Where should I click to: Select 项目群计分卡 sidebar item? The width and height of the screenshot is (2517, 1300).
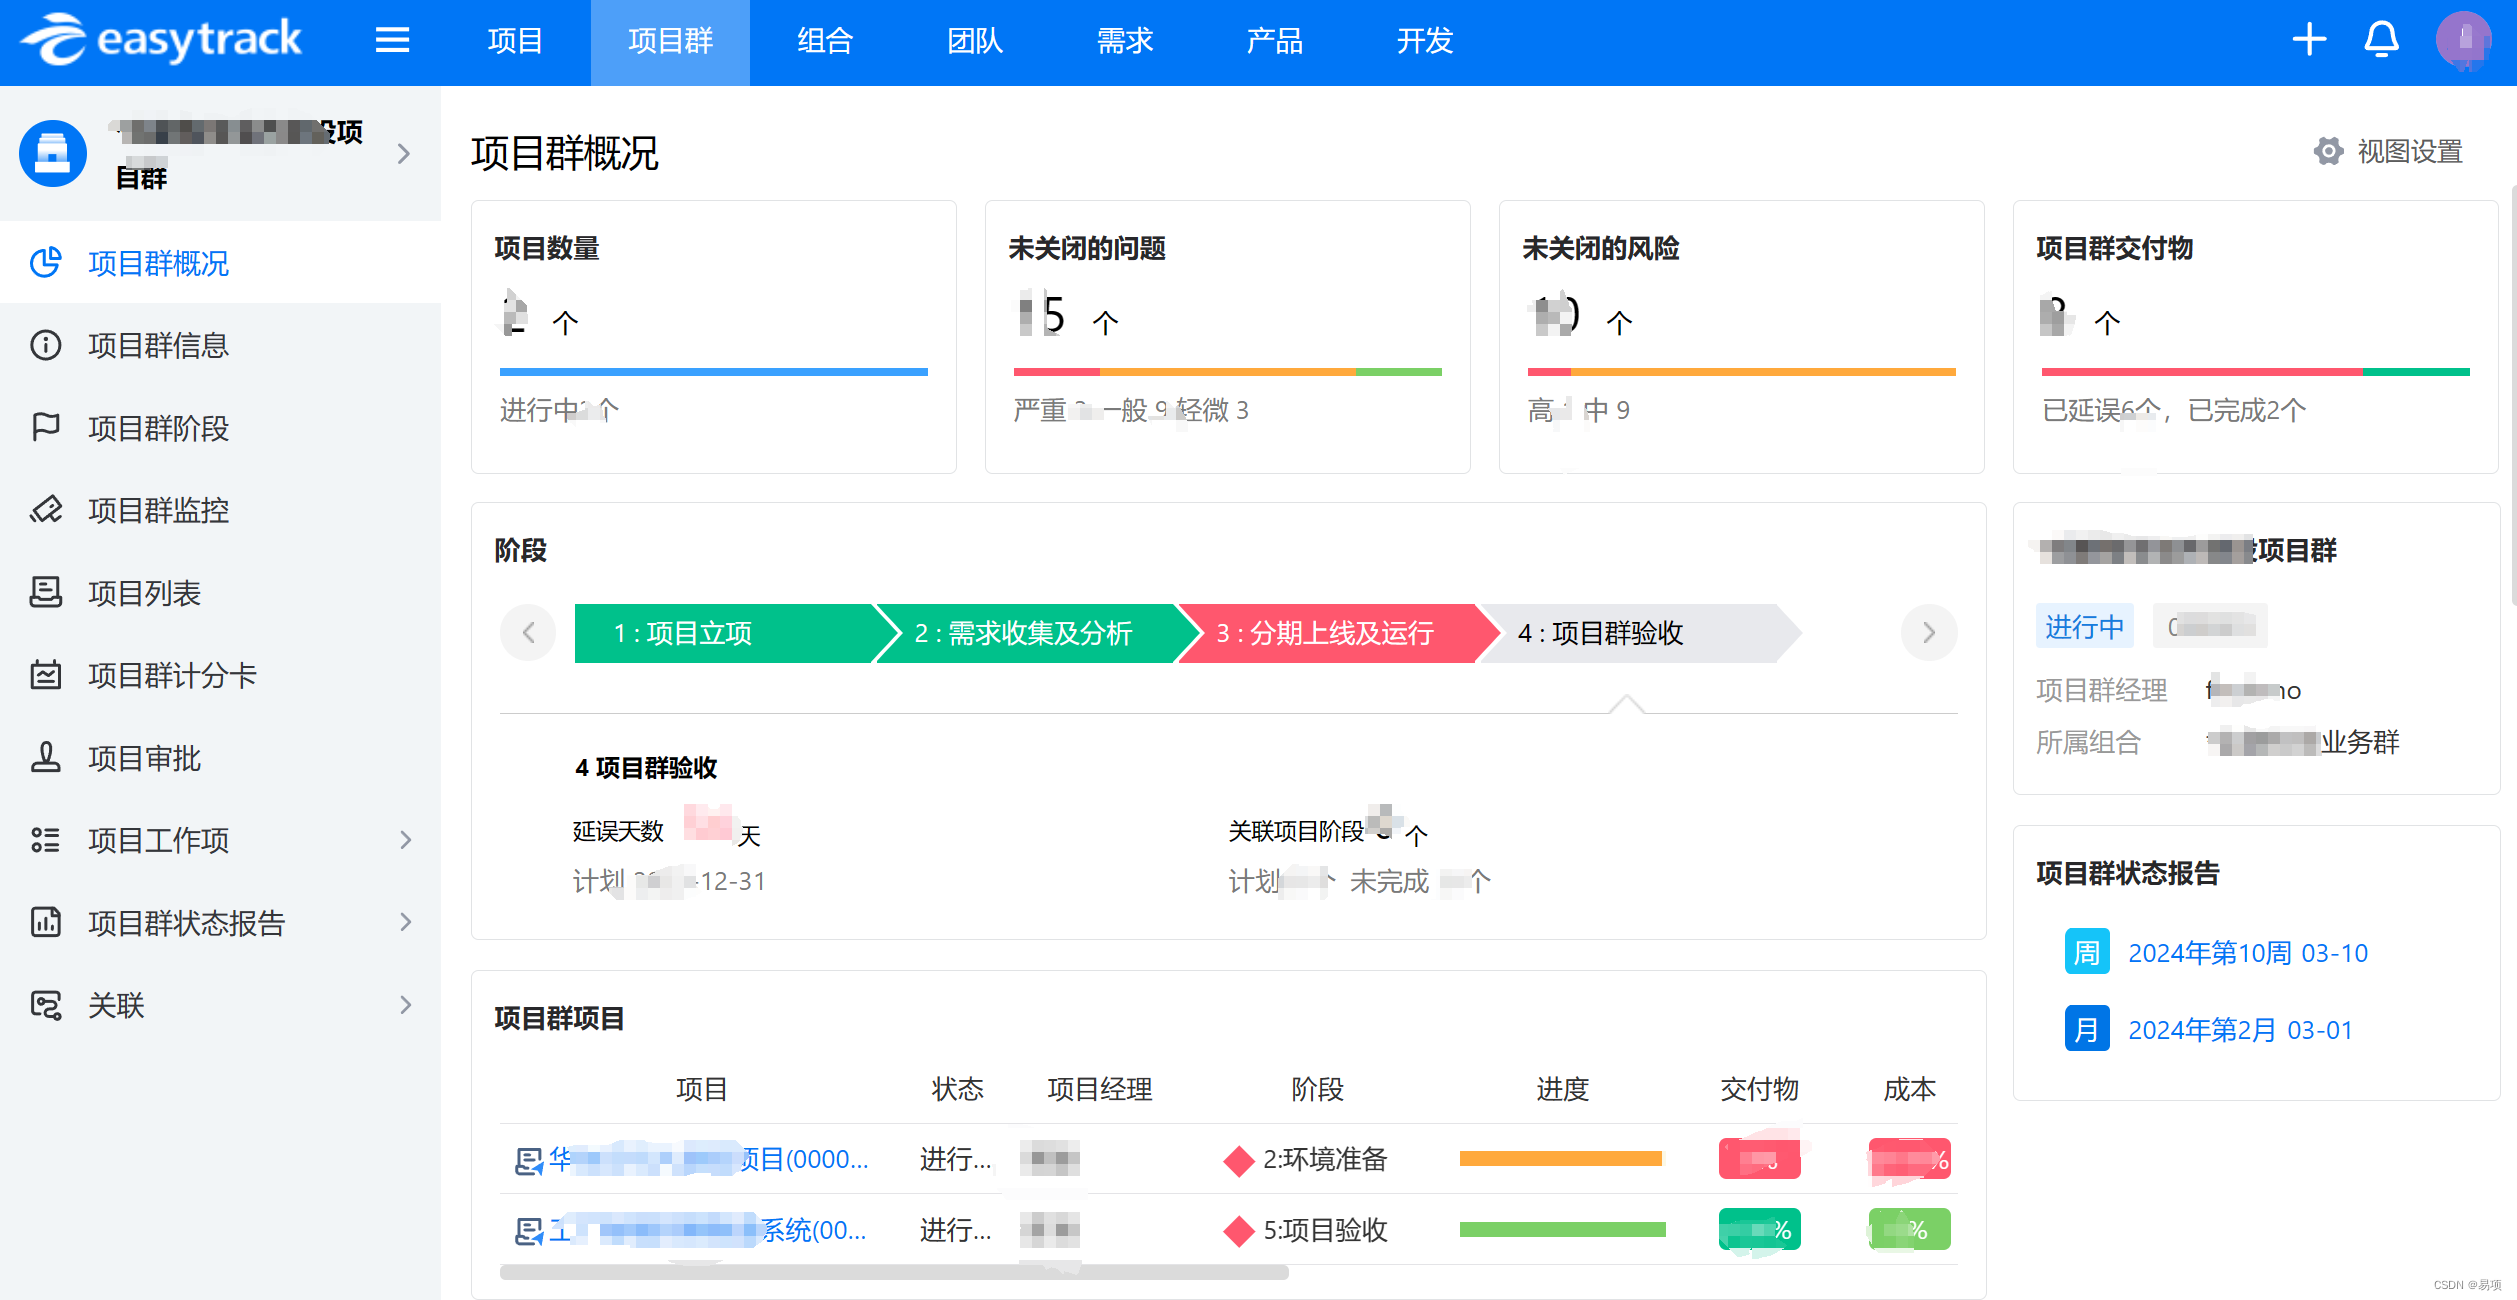tap(172, 675)
